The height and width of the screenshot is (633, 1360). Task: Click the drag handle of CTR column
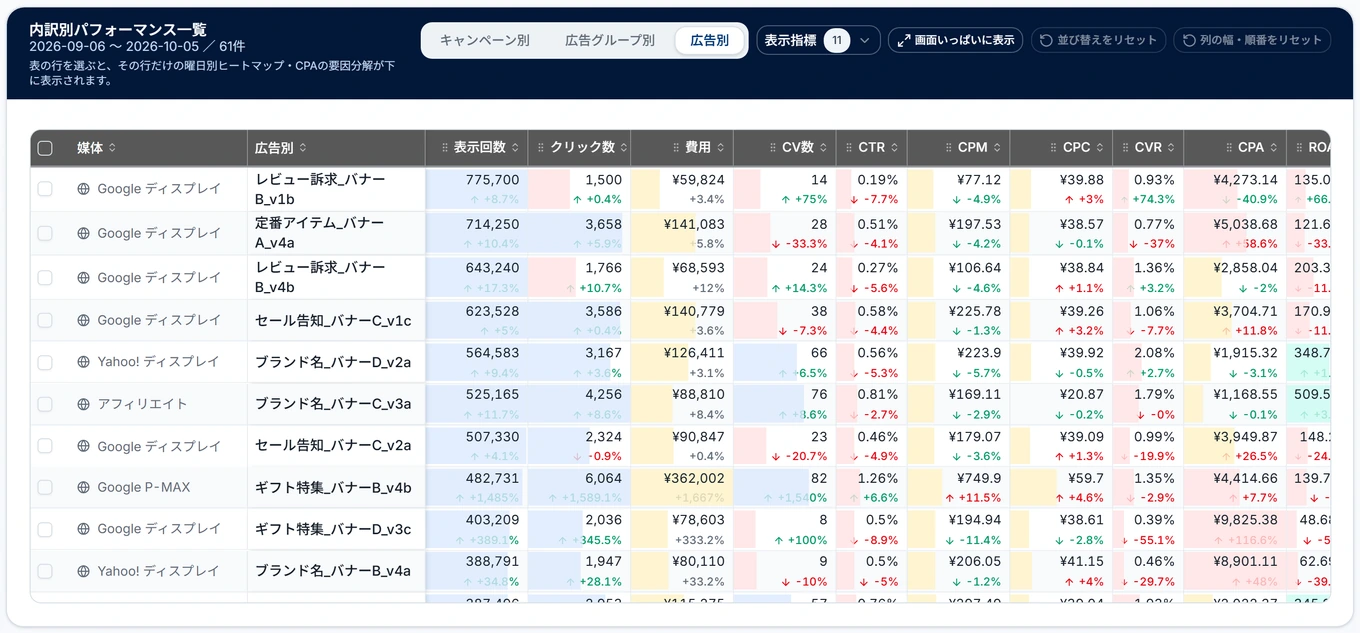pyautogui.click(x=849, y=148)
